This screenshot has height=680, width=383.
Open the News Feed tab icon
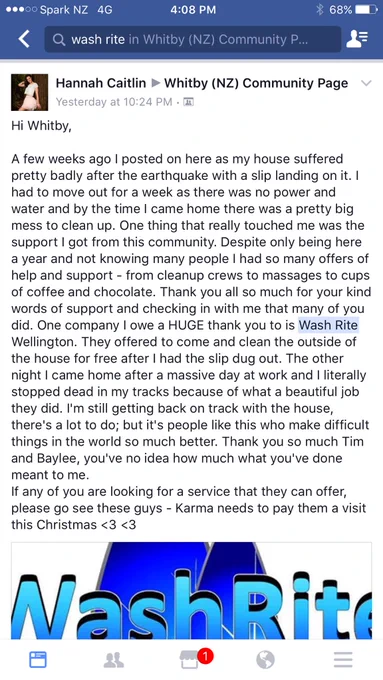(x=38, y=660)
